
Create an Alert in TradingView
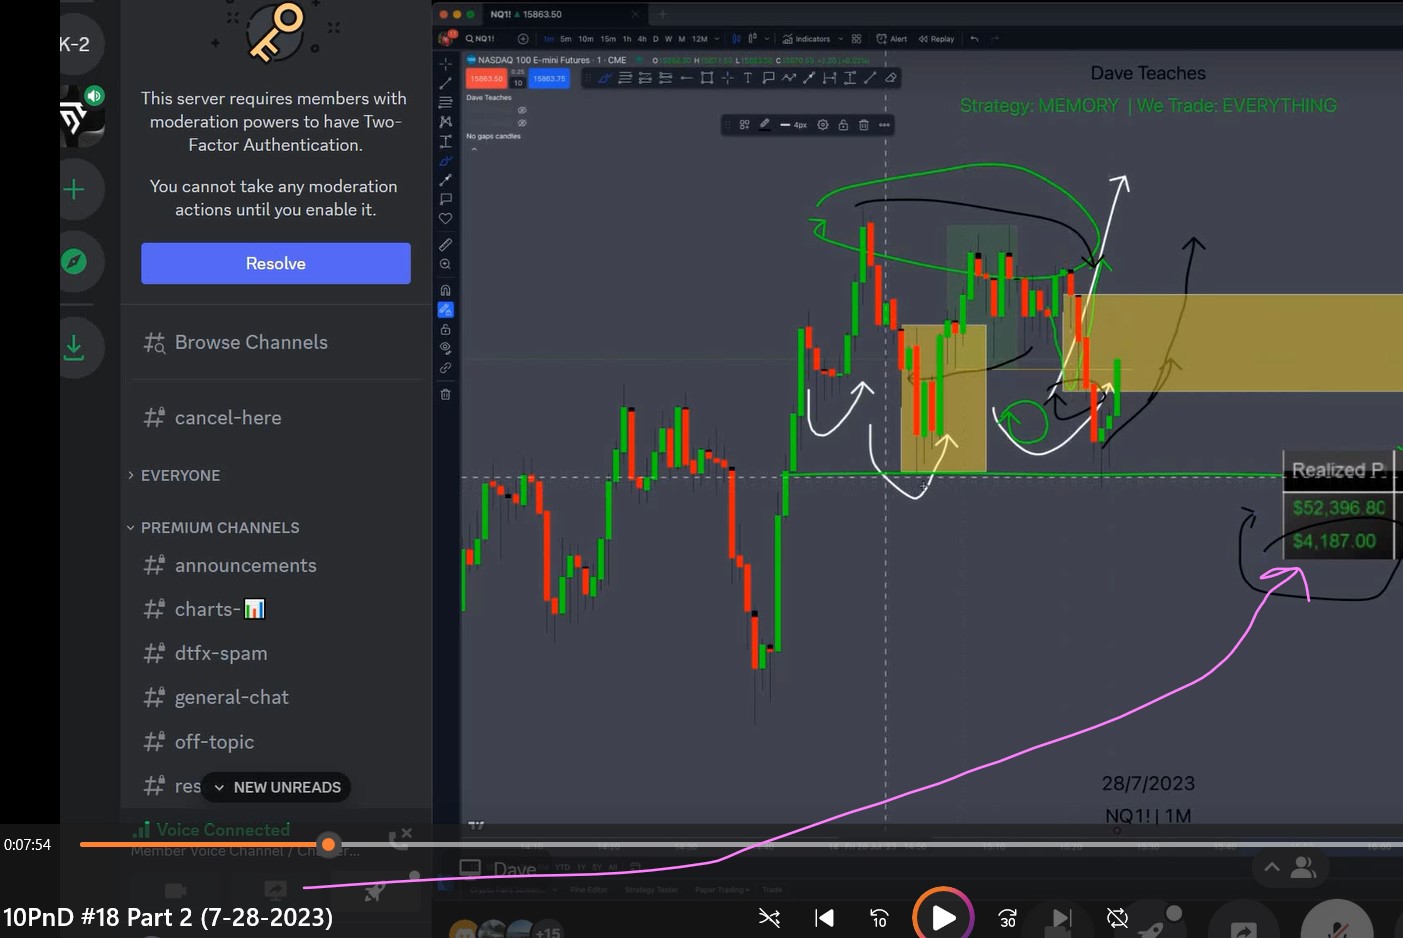click(x=892, y=39)
